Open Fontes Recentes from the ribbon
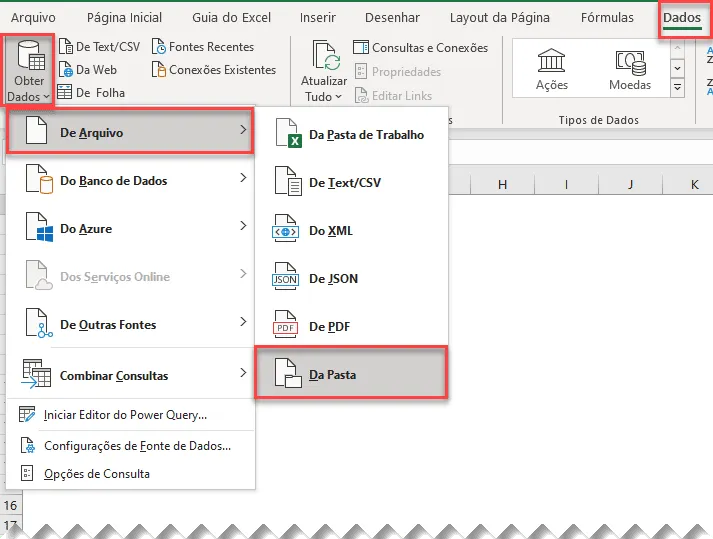Viewport: 713px width, 539px height. 203,47
